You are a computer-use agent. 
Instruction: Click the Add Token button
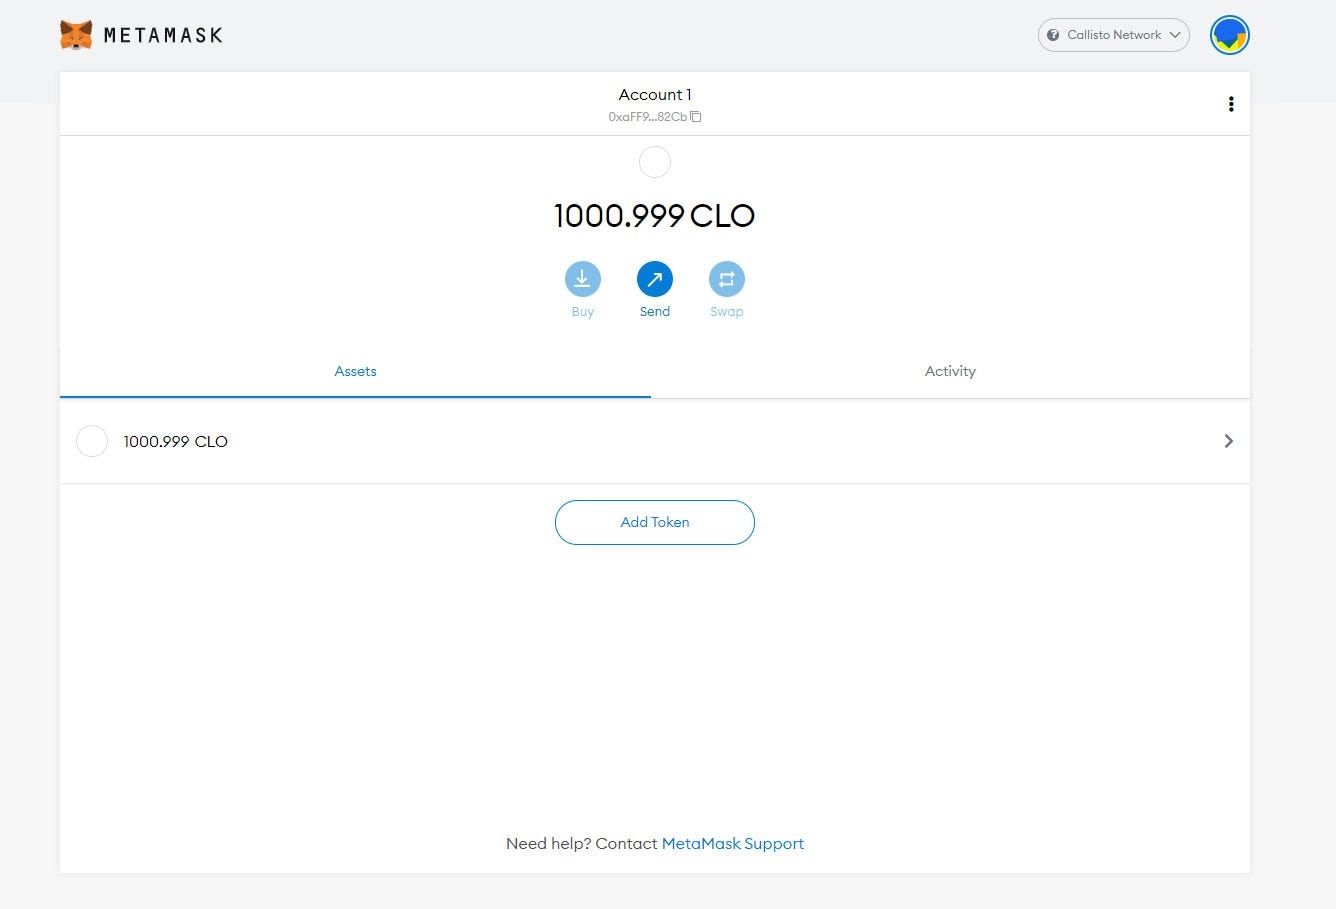pyautogui.click(x=655, y=522)
